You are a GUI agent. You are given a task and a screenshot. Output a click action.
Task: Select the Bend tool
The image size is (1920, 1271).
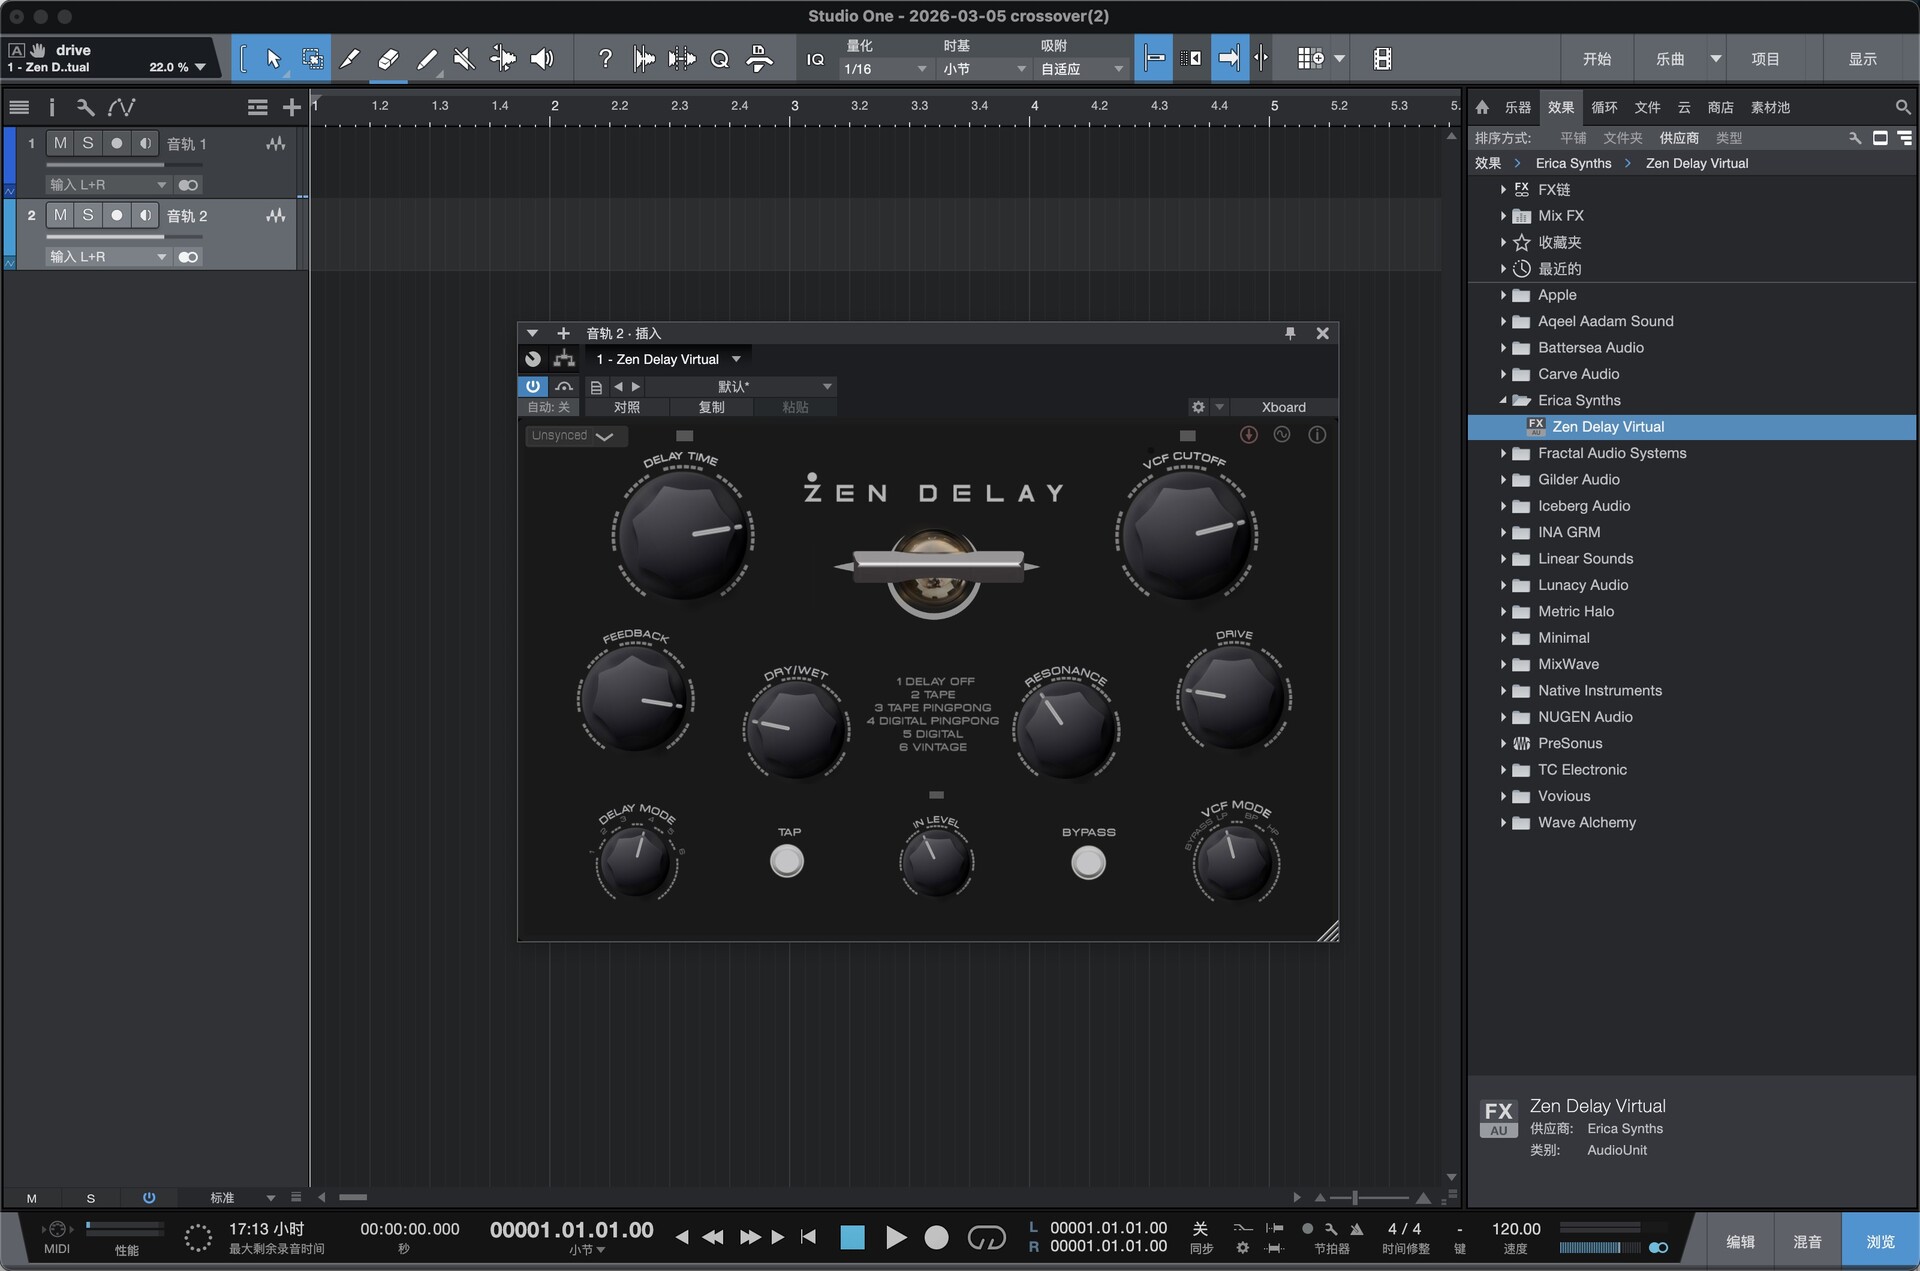[503, 58]
